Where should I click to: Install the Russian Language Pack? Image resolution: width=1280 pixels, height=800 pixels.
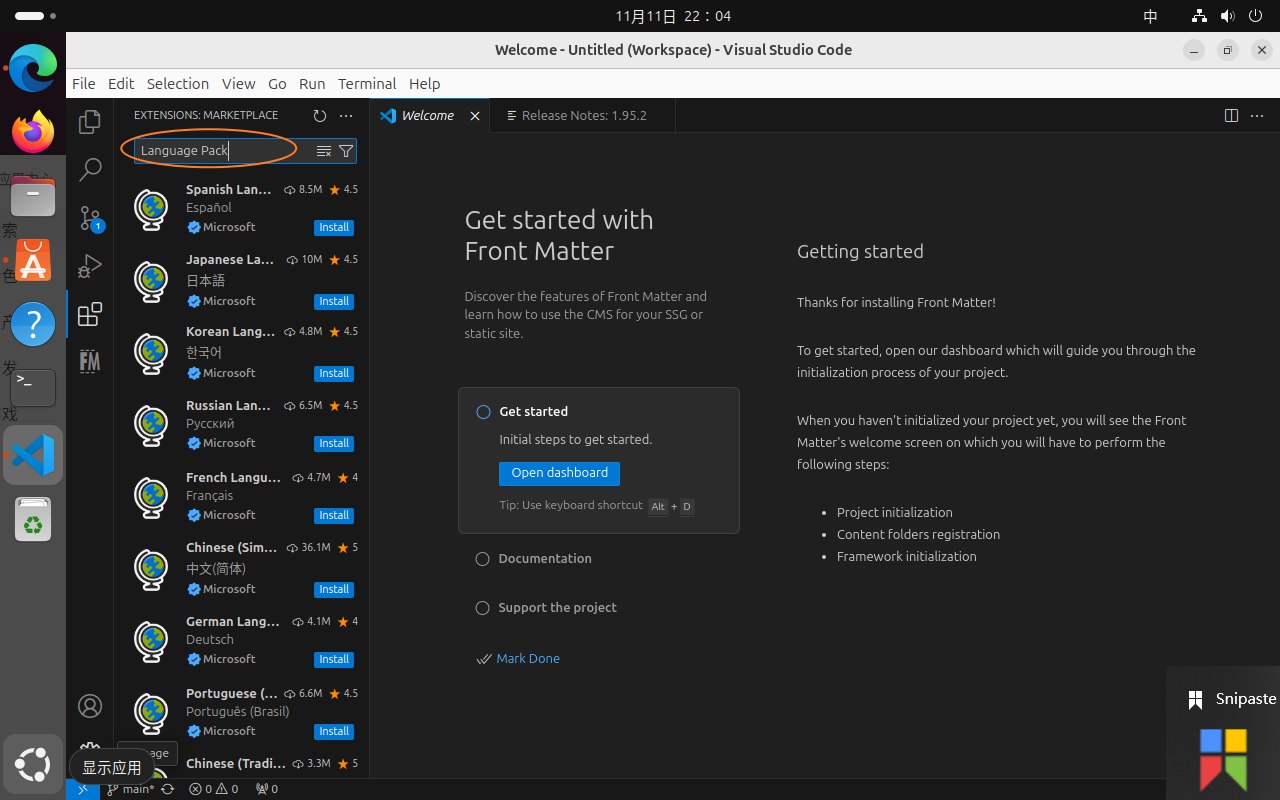(x=334, y=444)
